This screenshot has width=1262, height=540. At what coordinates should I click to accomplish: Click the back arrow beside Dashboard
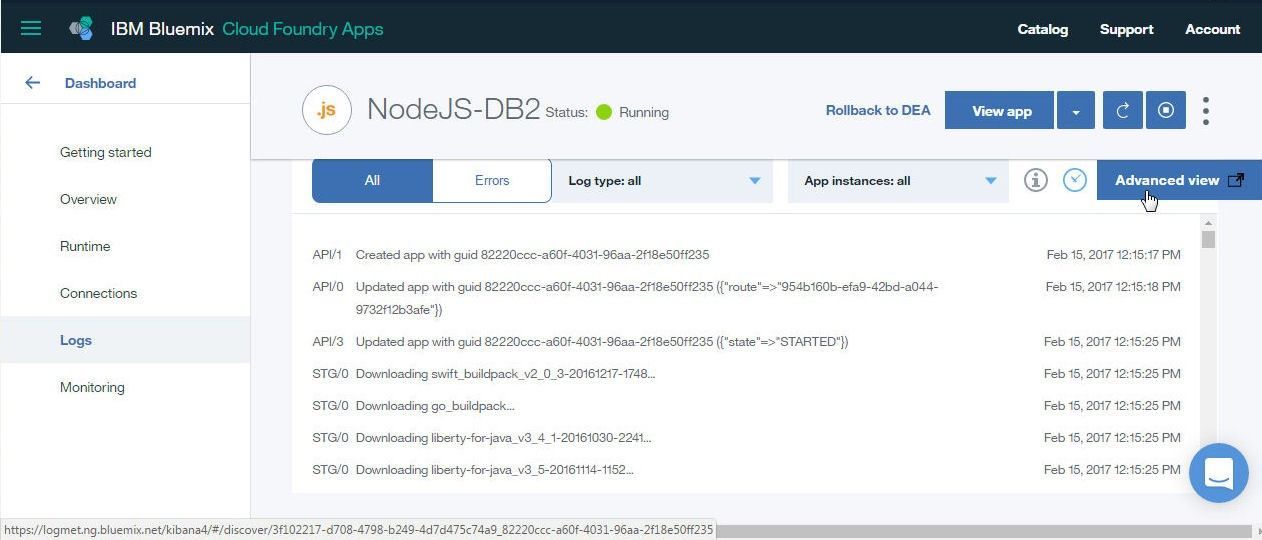(33, 83)
